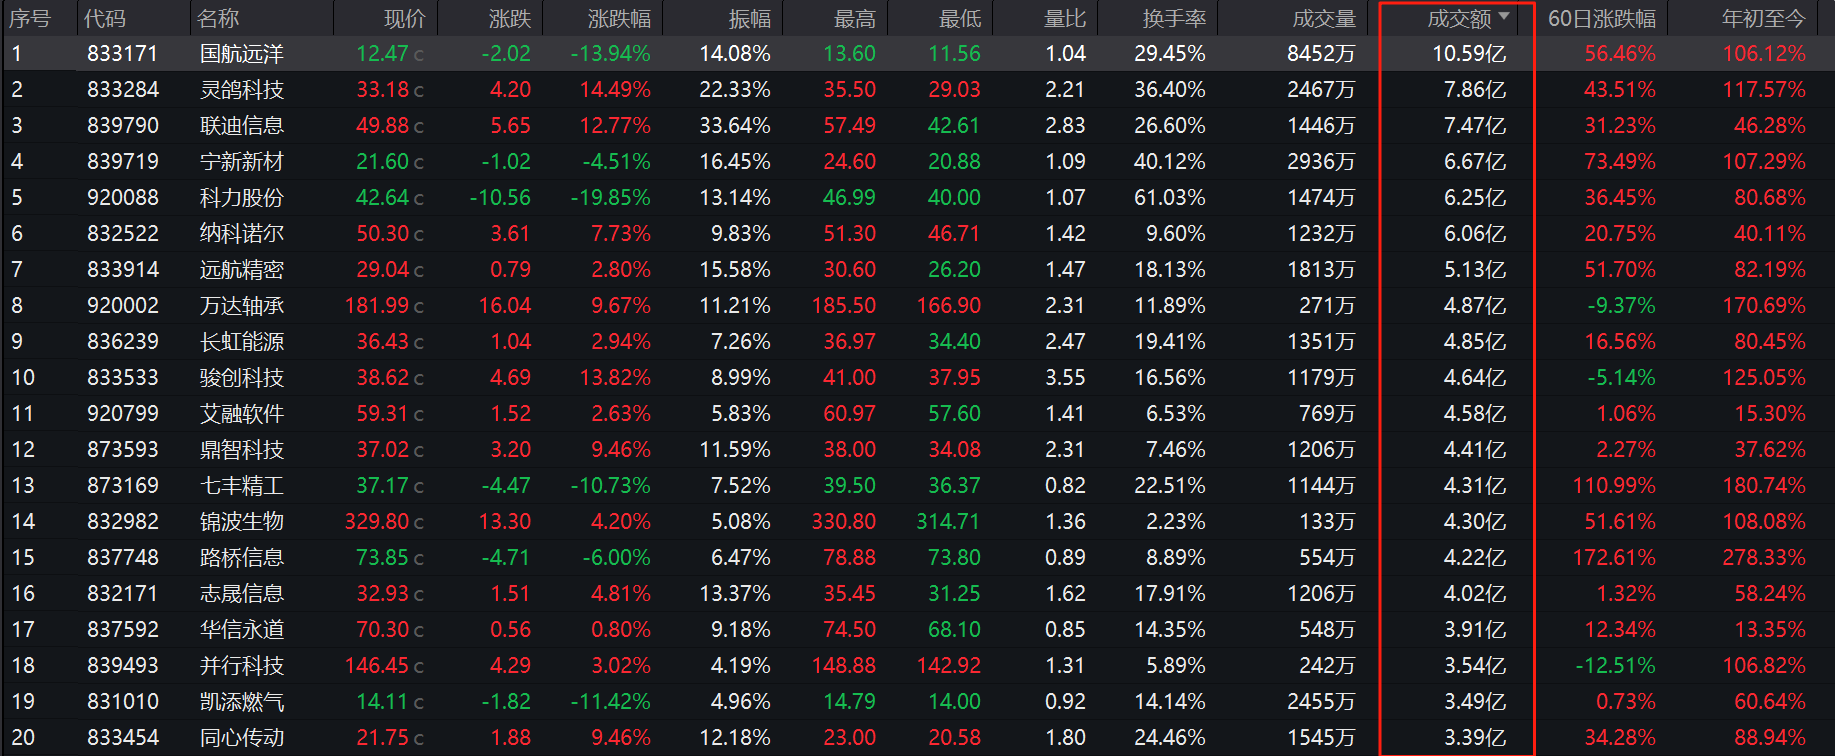
Task: Click price 329.80 of 锦波生物
Action: [377, 522]
